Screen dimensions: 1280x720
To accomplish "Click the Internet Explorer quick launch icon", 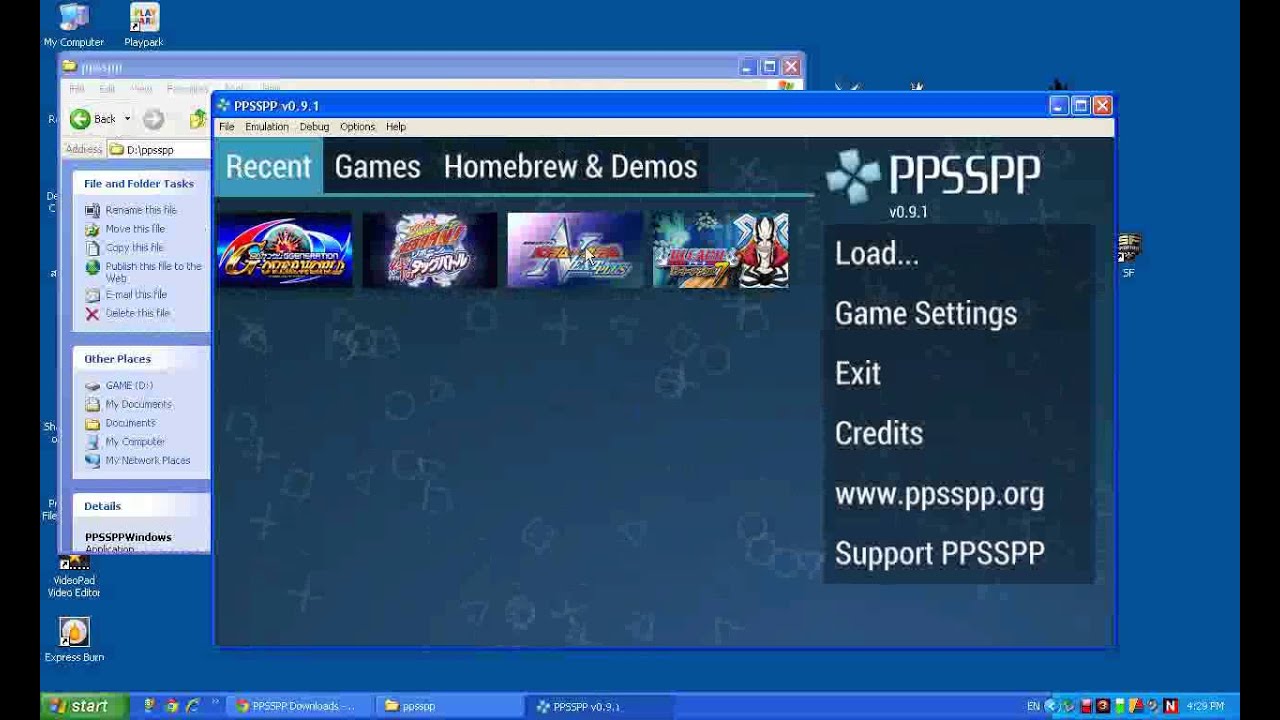I will pyautogui.click(x=193, y=706).
